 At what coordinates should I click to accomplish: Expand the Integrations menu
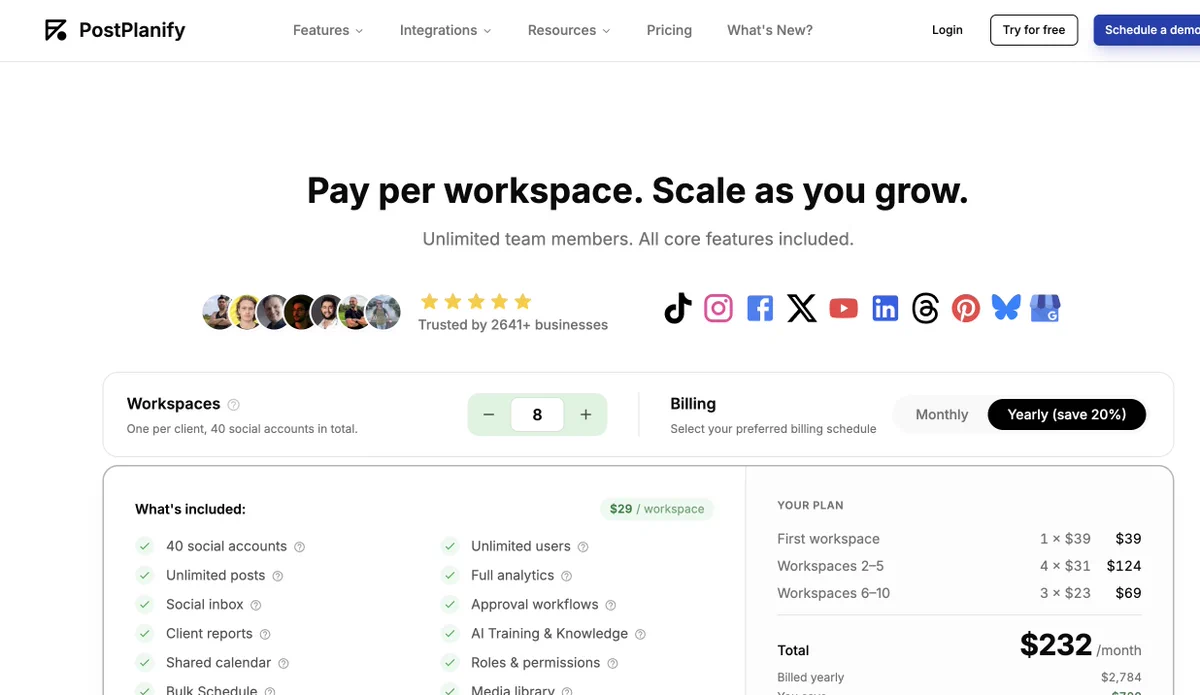pos(446,30)
